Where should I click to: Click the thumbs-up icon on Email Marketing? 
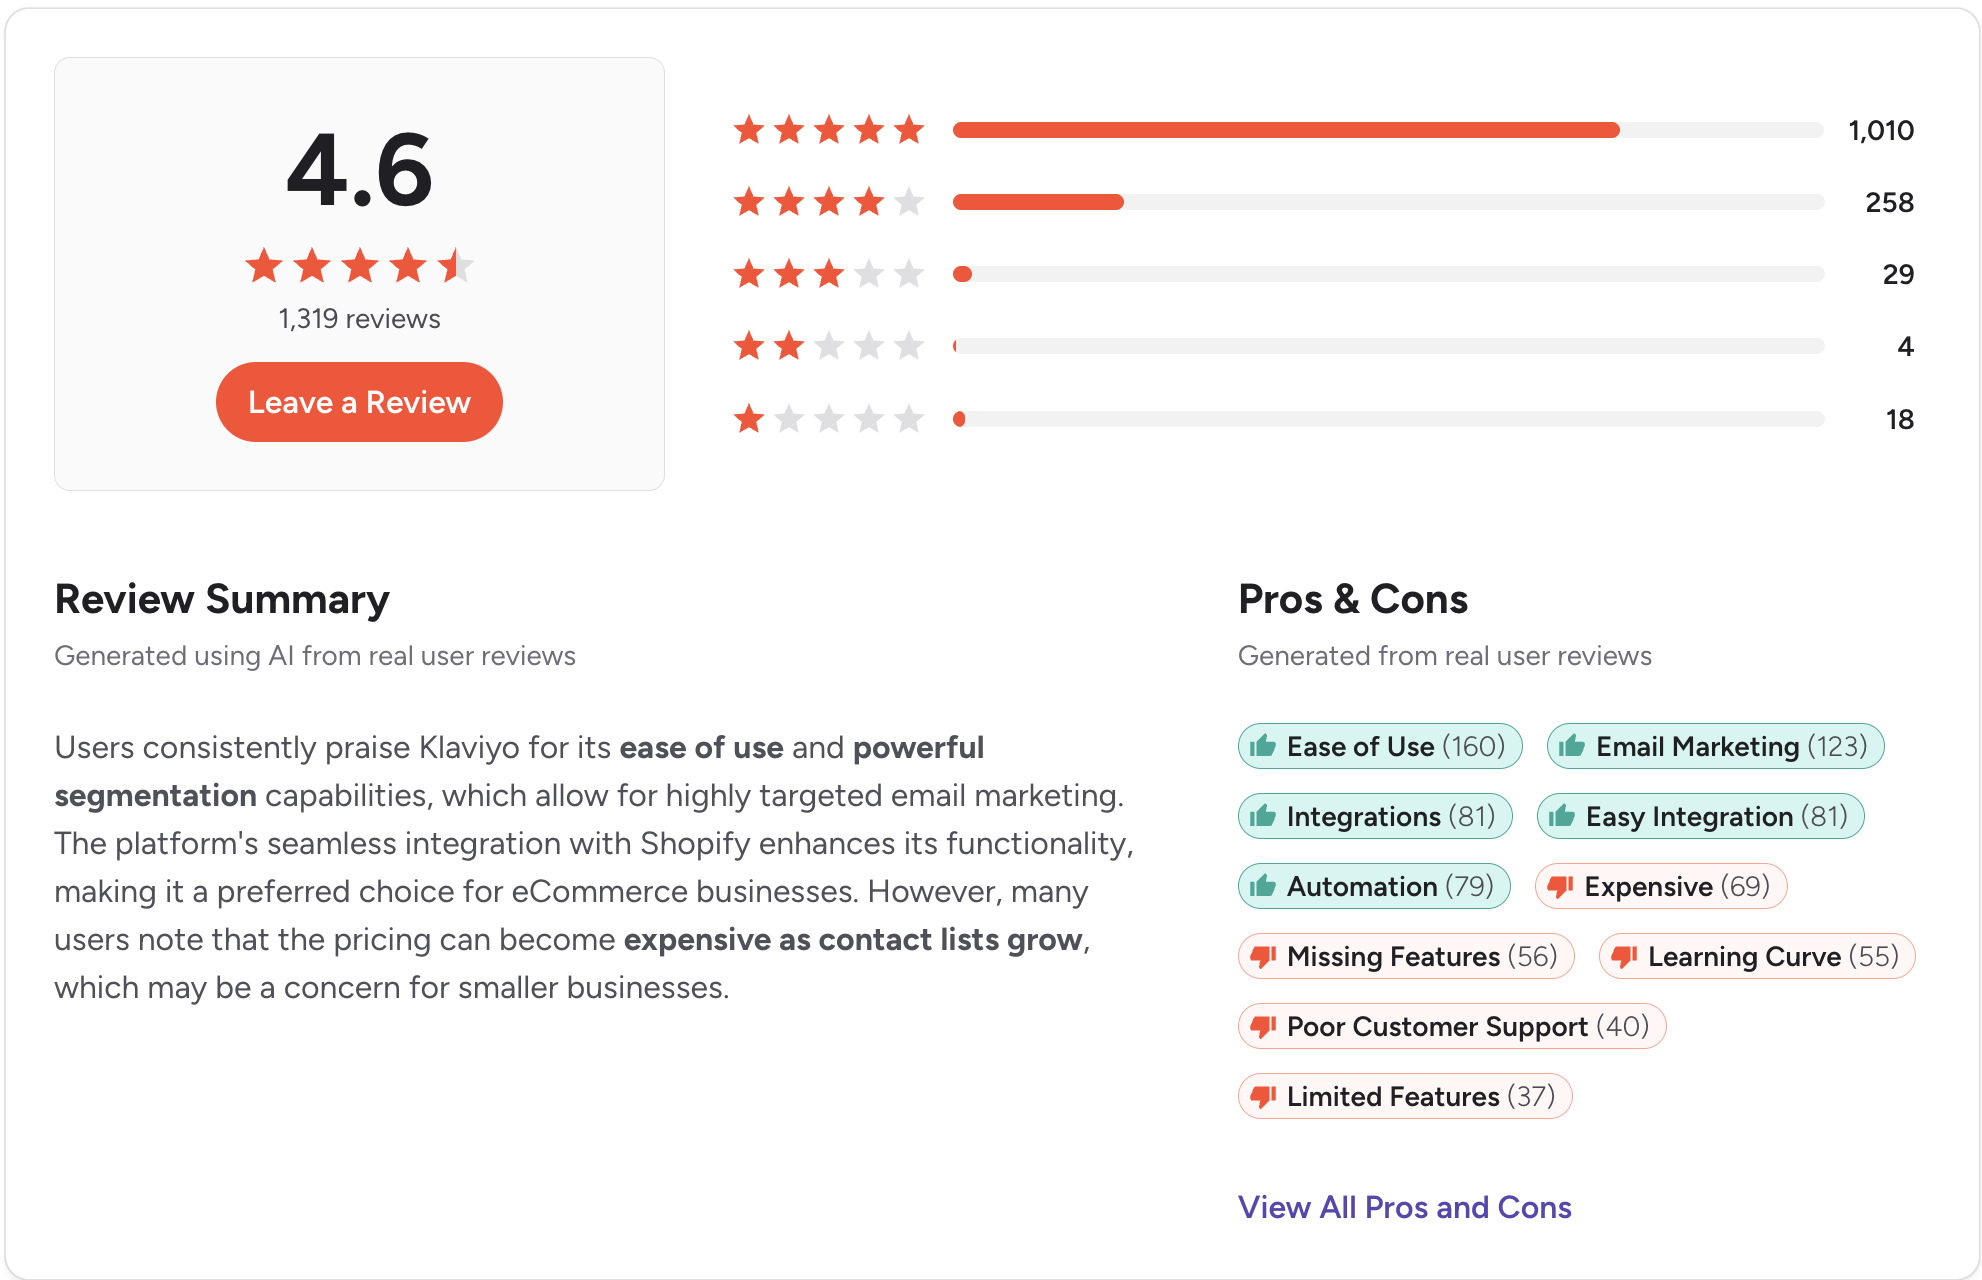(x=1572, y=746)
